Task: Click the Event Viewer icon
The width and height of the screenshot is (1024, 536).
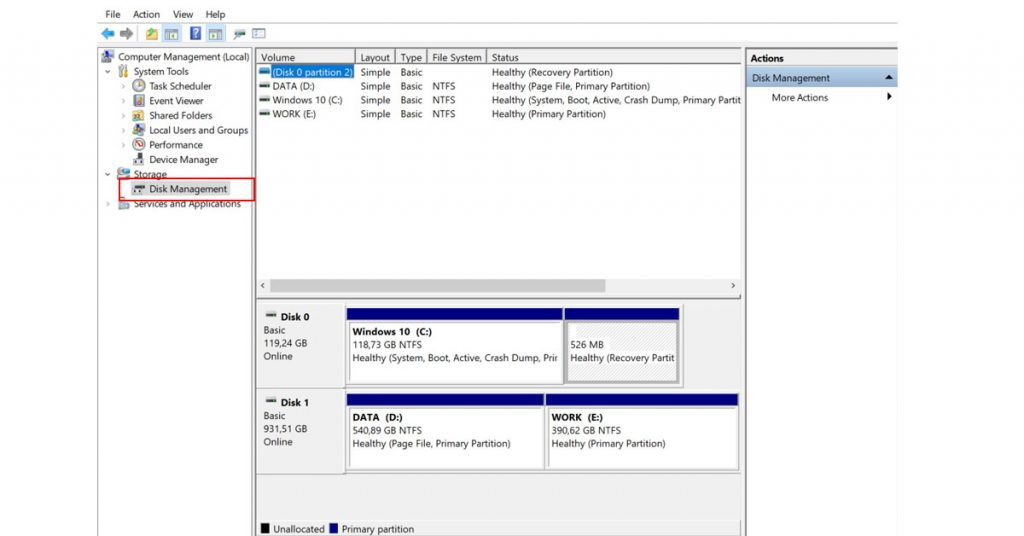Action: point(138,101)
